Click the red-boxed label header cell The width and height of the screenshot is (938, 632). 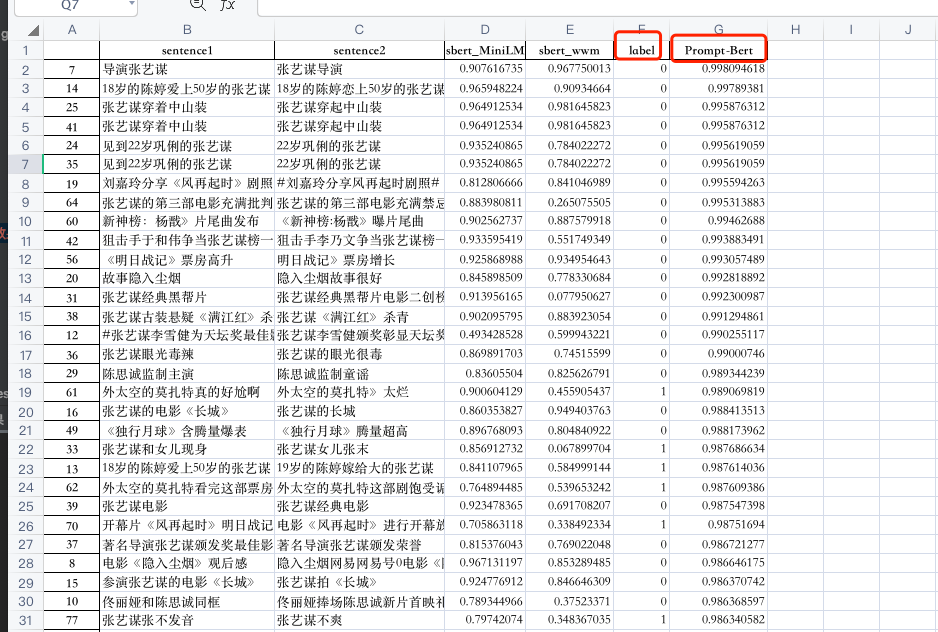click(x=637, y=49)
